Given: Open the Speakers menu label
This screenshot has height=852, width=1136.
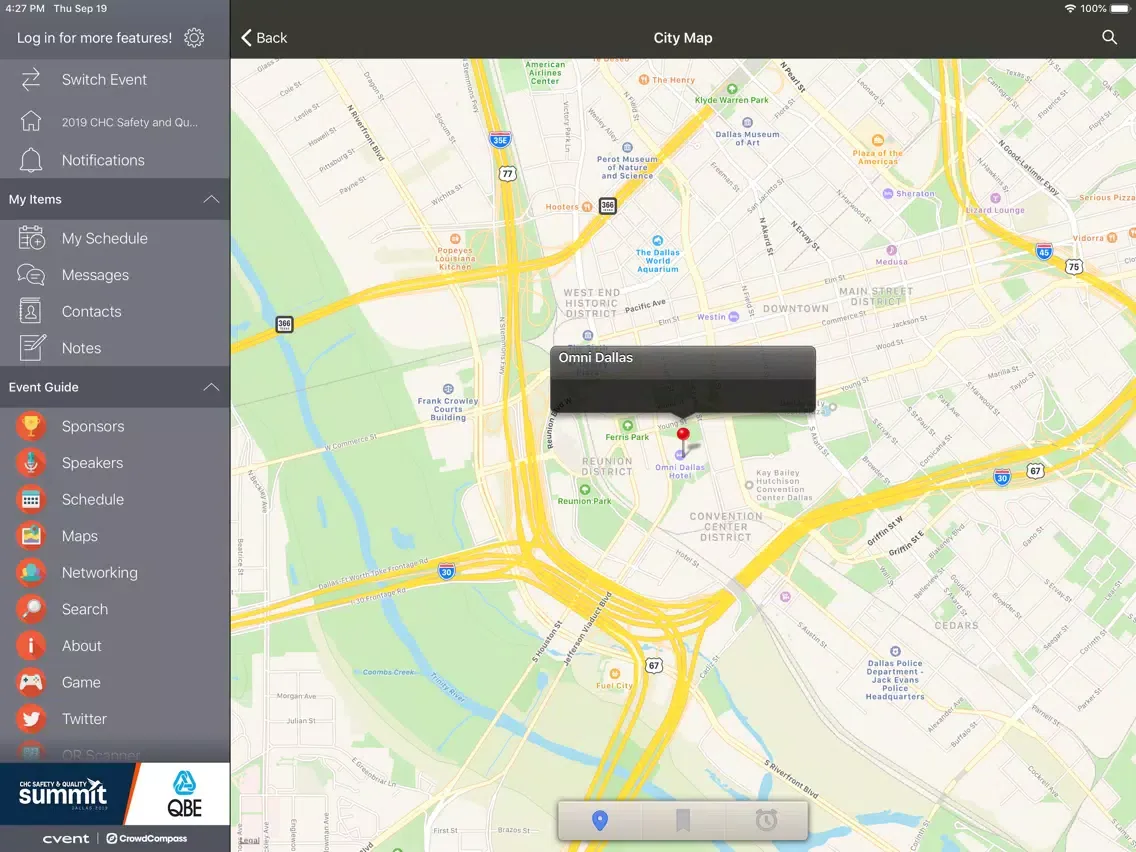Looking at the screenshot, I should (x=92, y=463).
